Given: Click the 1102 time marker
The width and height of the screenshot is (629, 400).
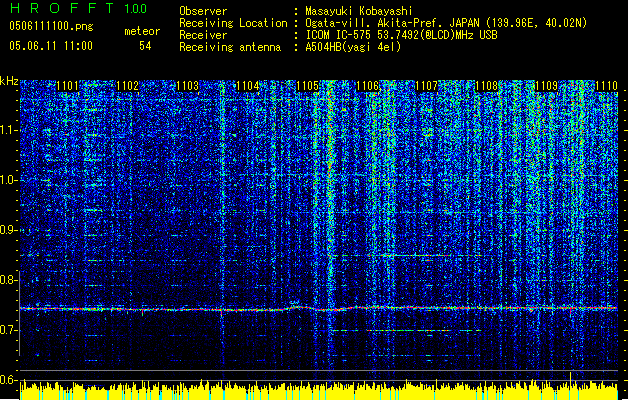Looking at the screenshot, I should click(127, 86).
